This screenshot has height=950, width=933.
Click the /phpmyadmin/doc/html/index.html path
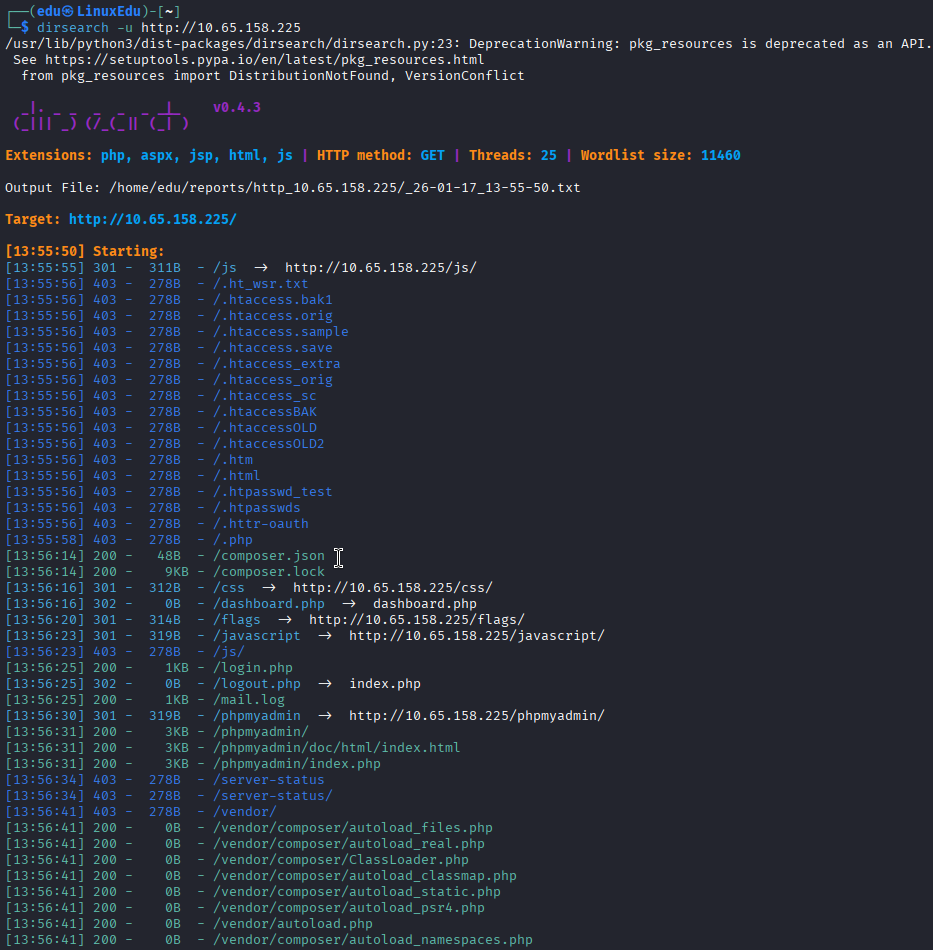[x=337, y=748]
